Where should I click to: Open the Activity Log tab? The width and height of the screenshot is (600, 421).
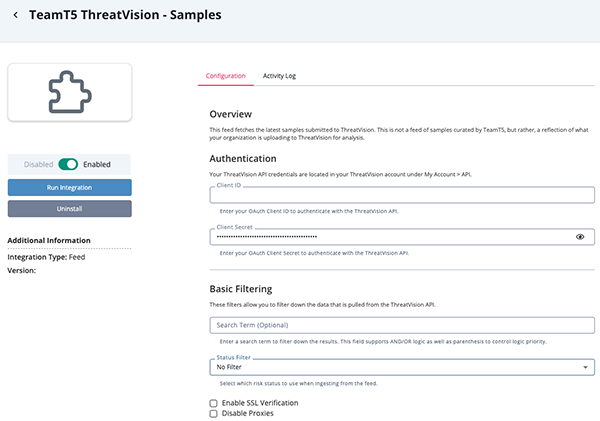(x=279, y=76)
